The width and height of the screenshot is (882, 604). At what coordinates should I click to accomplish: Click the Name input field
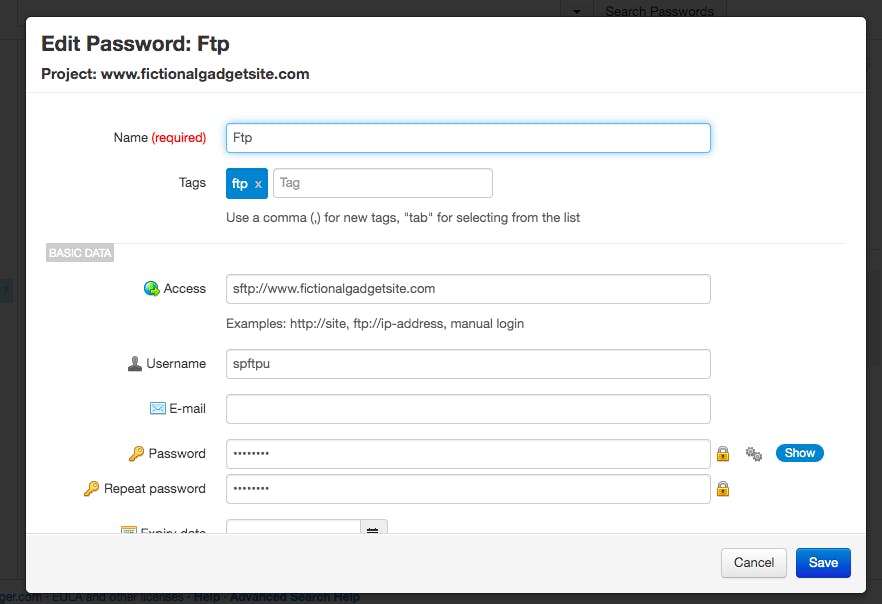(x=468, y=138)
